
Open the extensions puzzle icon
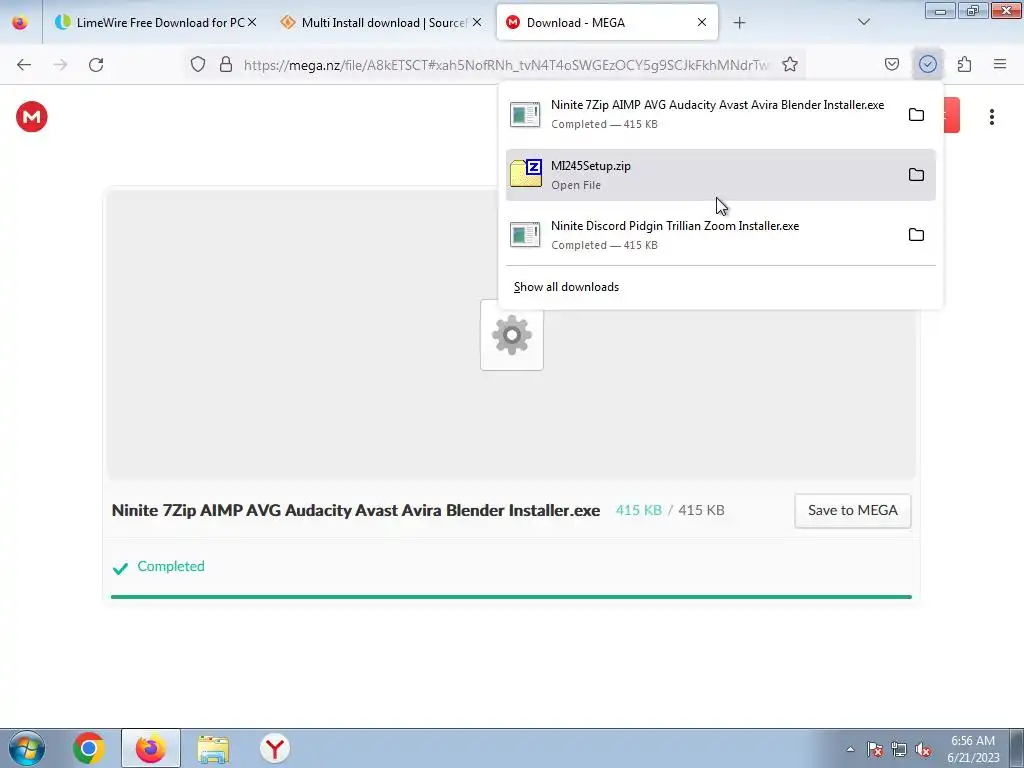[x=965, y=64]
